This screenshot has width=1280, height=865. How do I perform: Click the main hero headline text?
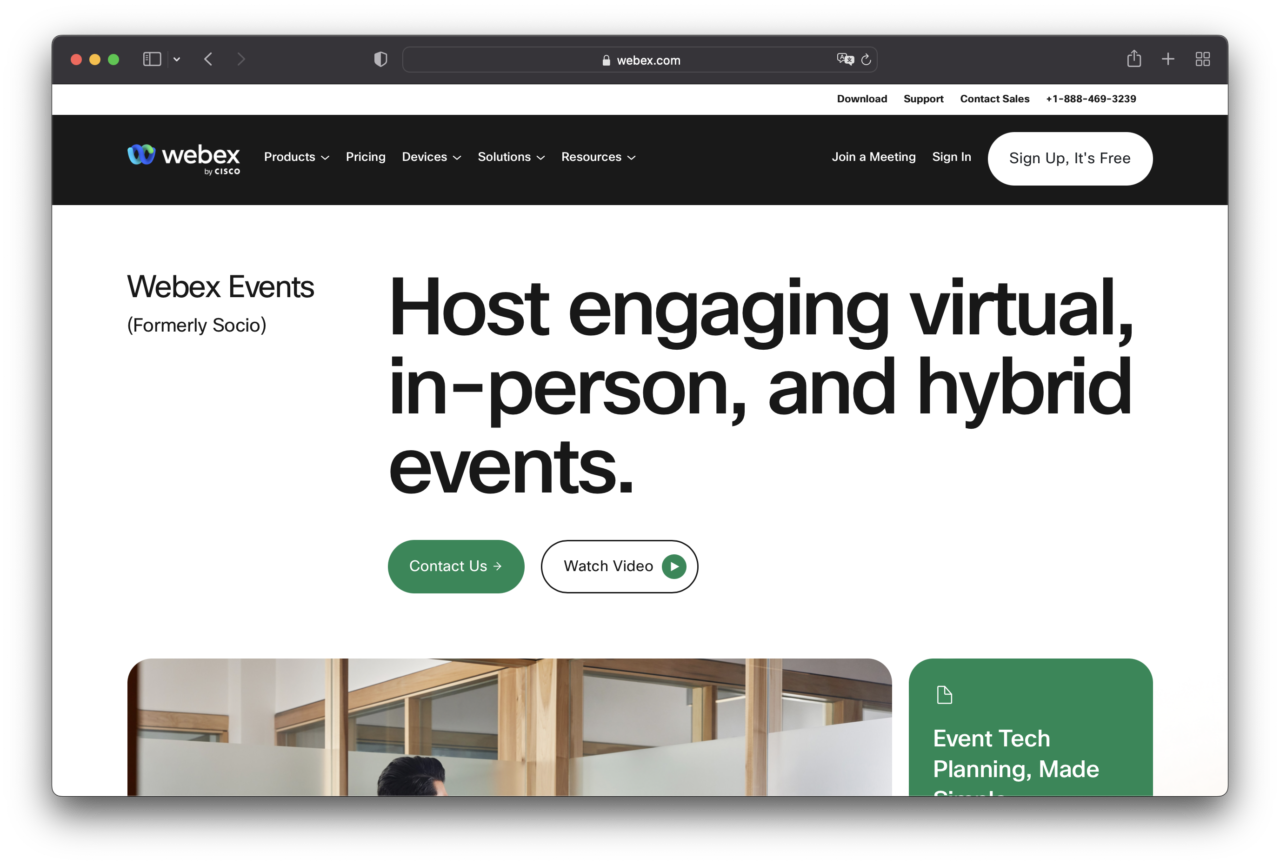[x=760, y=386]
